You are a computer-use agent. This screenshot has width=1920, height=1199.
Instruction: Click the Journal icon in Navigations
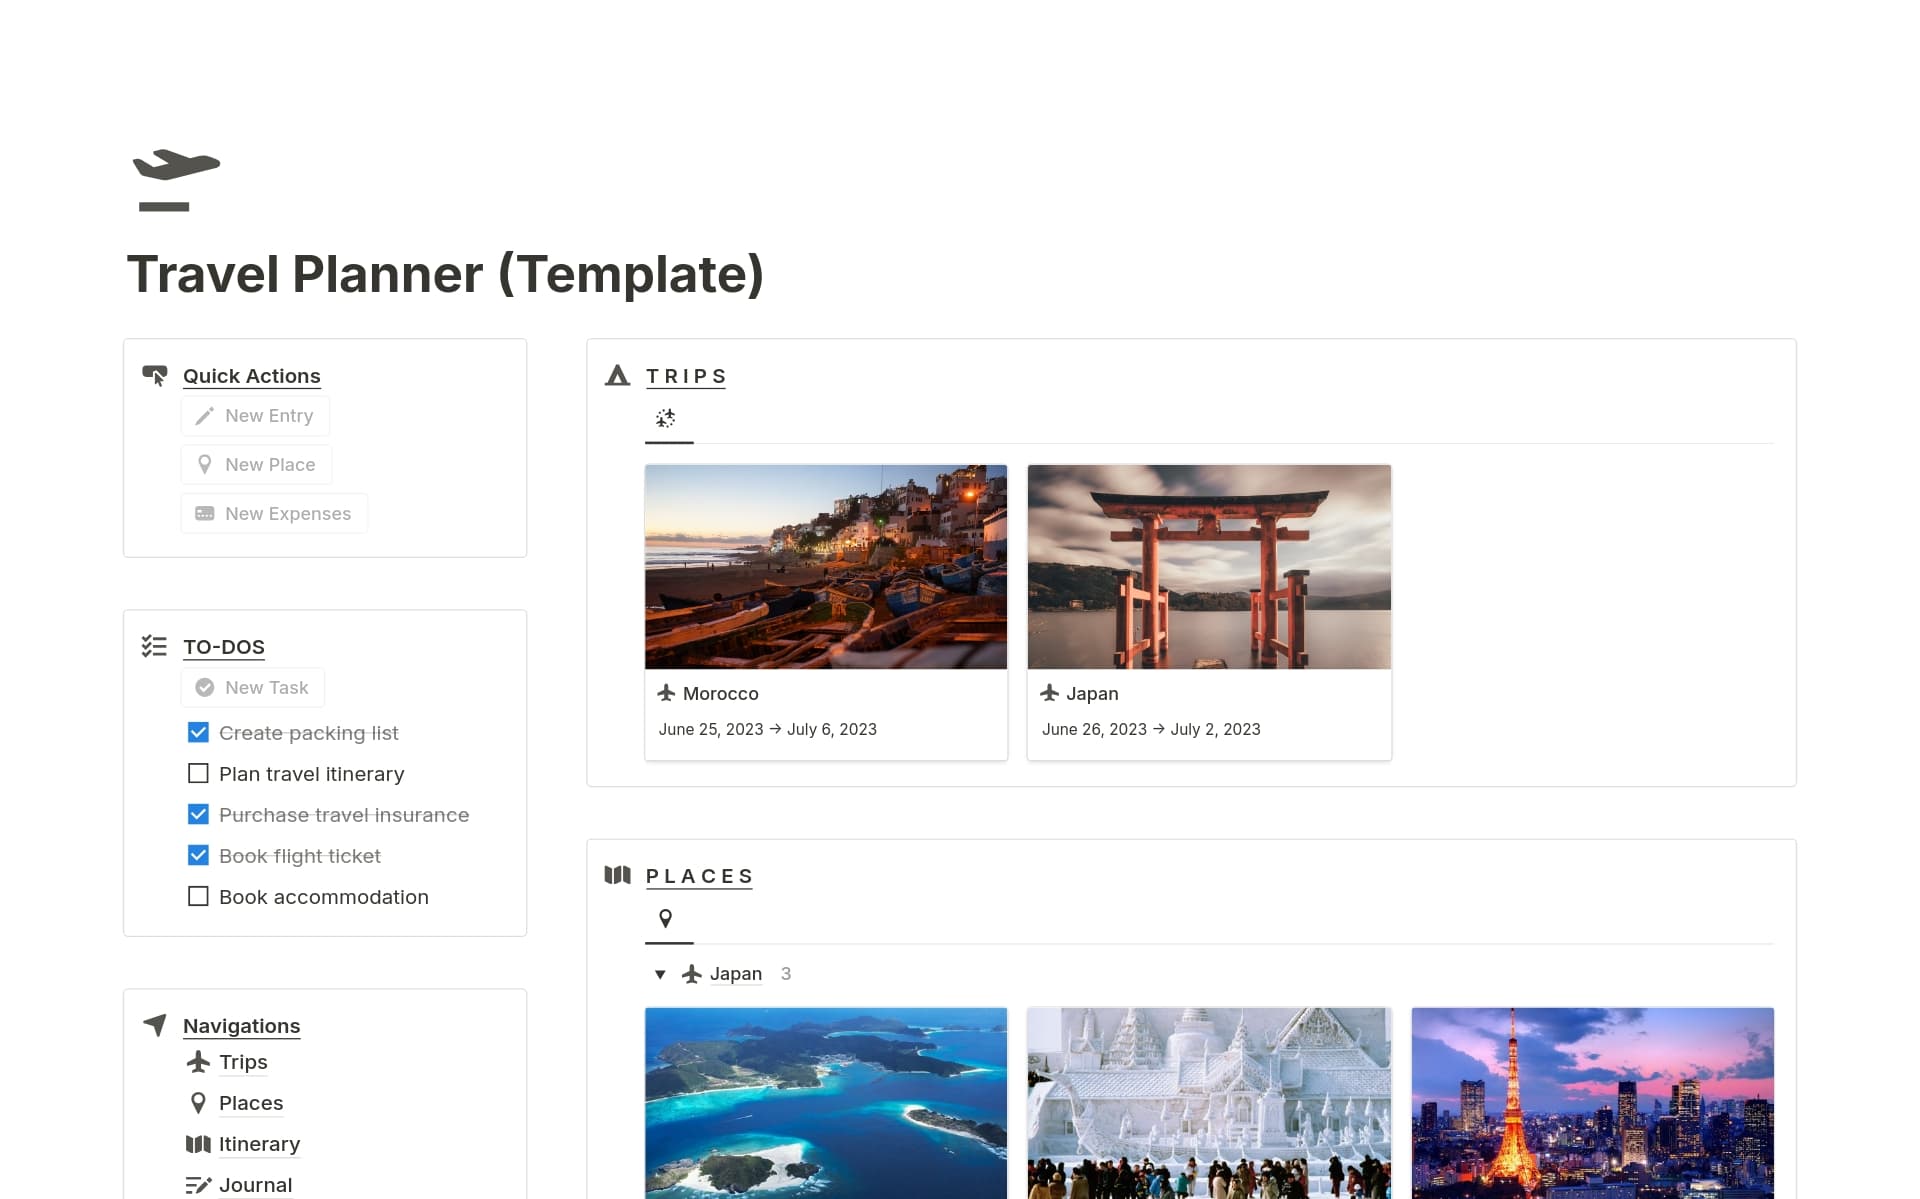click(197, 1184)
